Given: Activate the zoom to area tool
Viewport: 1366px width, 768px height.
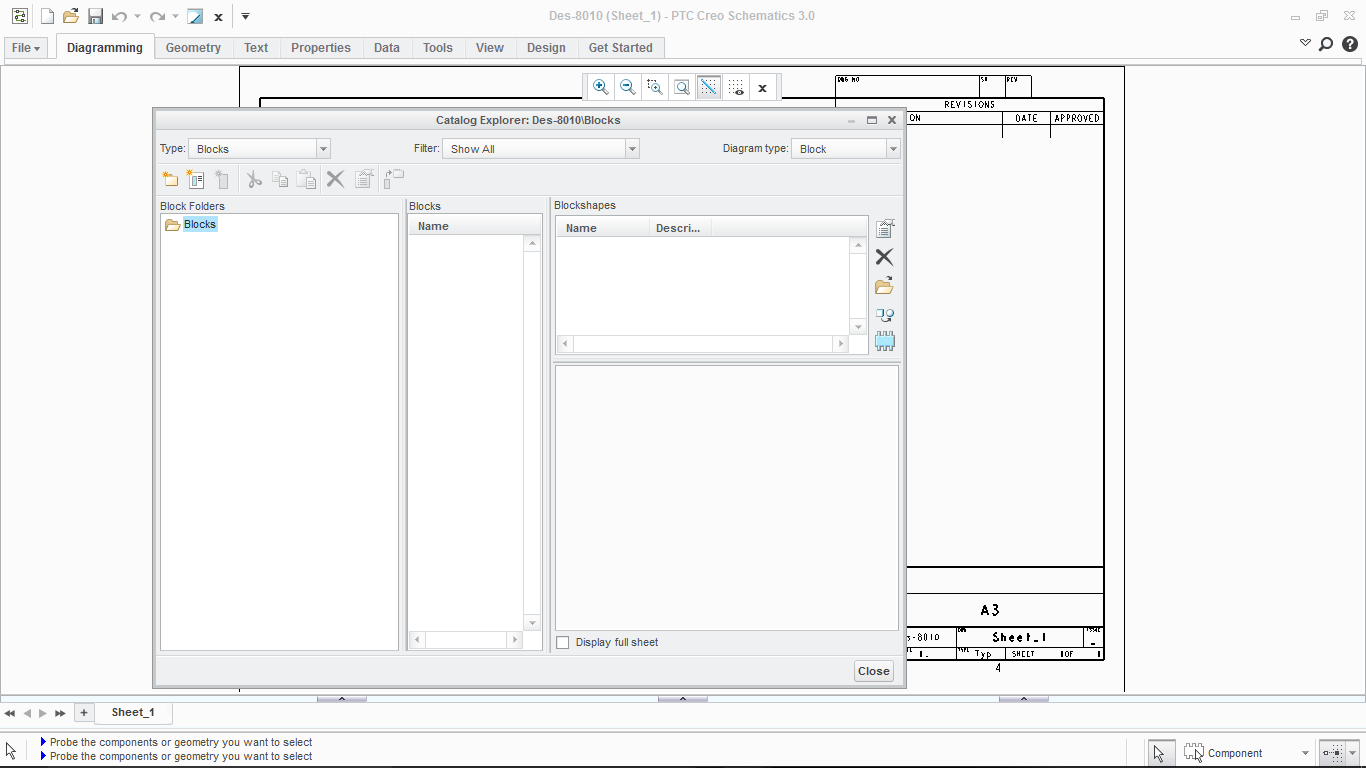Looking at the screenshot, I should [654, 87].
